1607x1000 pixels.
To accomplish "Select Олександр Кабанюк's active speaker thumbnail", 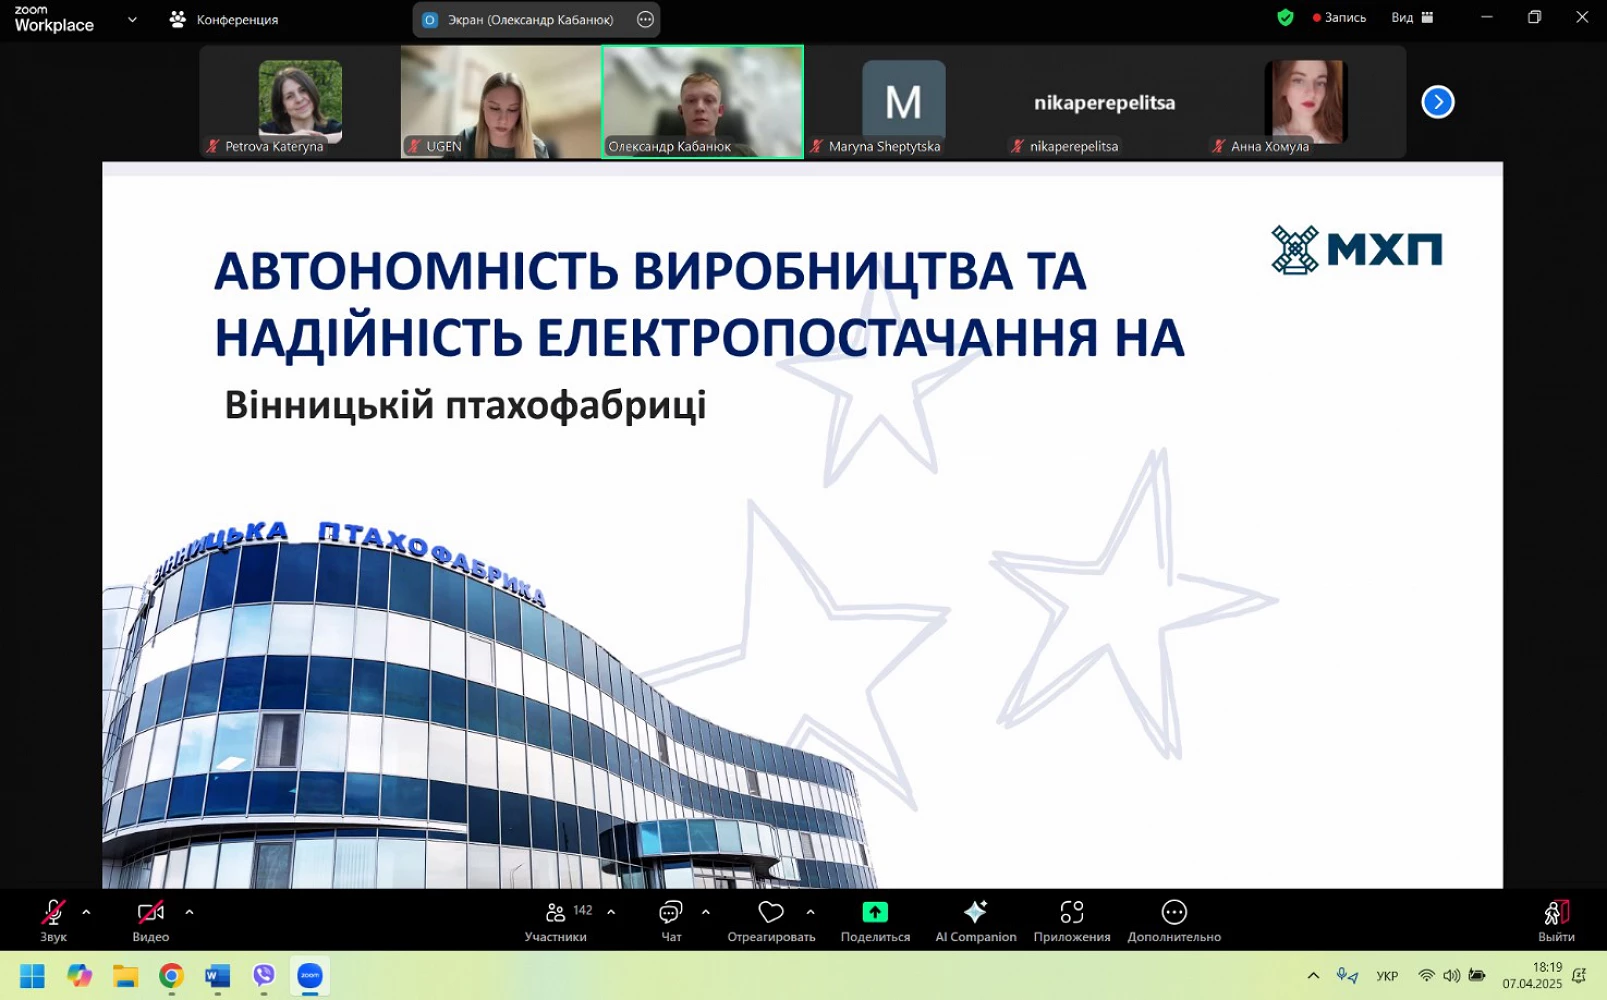I will [702, 102].
